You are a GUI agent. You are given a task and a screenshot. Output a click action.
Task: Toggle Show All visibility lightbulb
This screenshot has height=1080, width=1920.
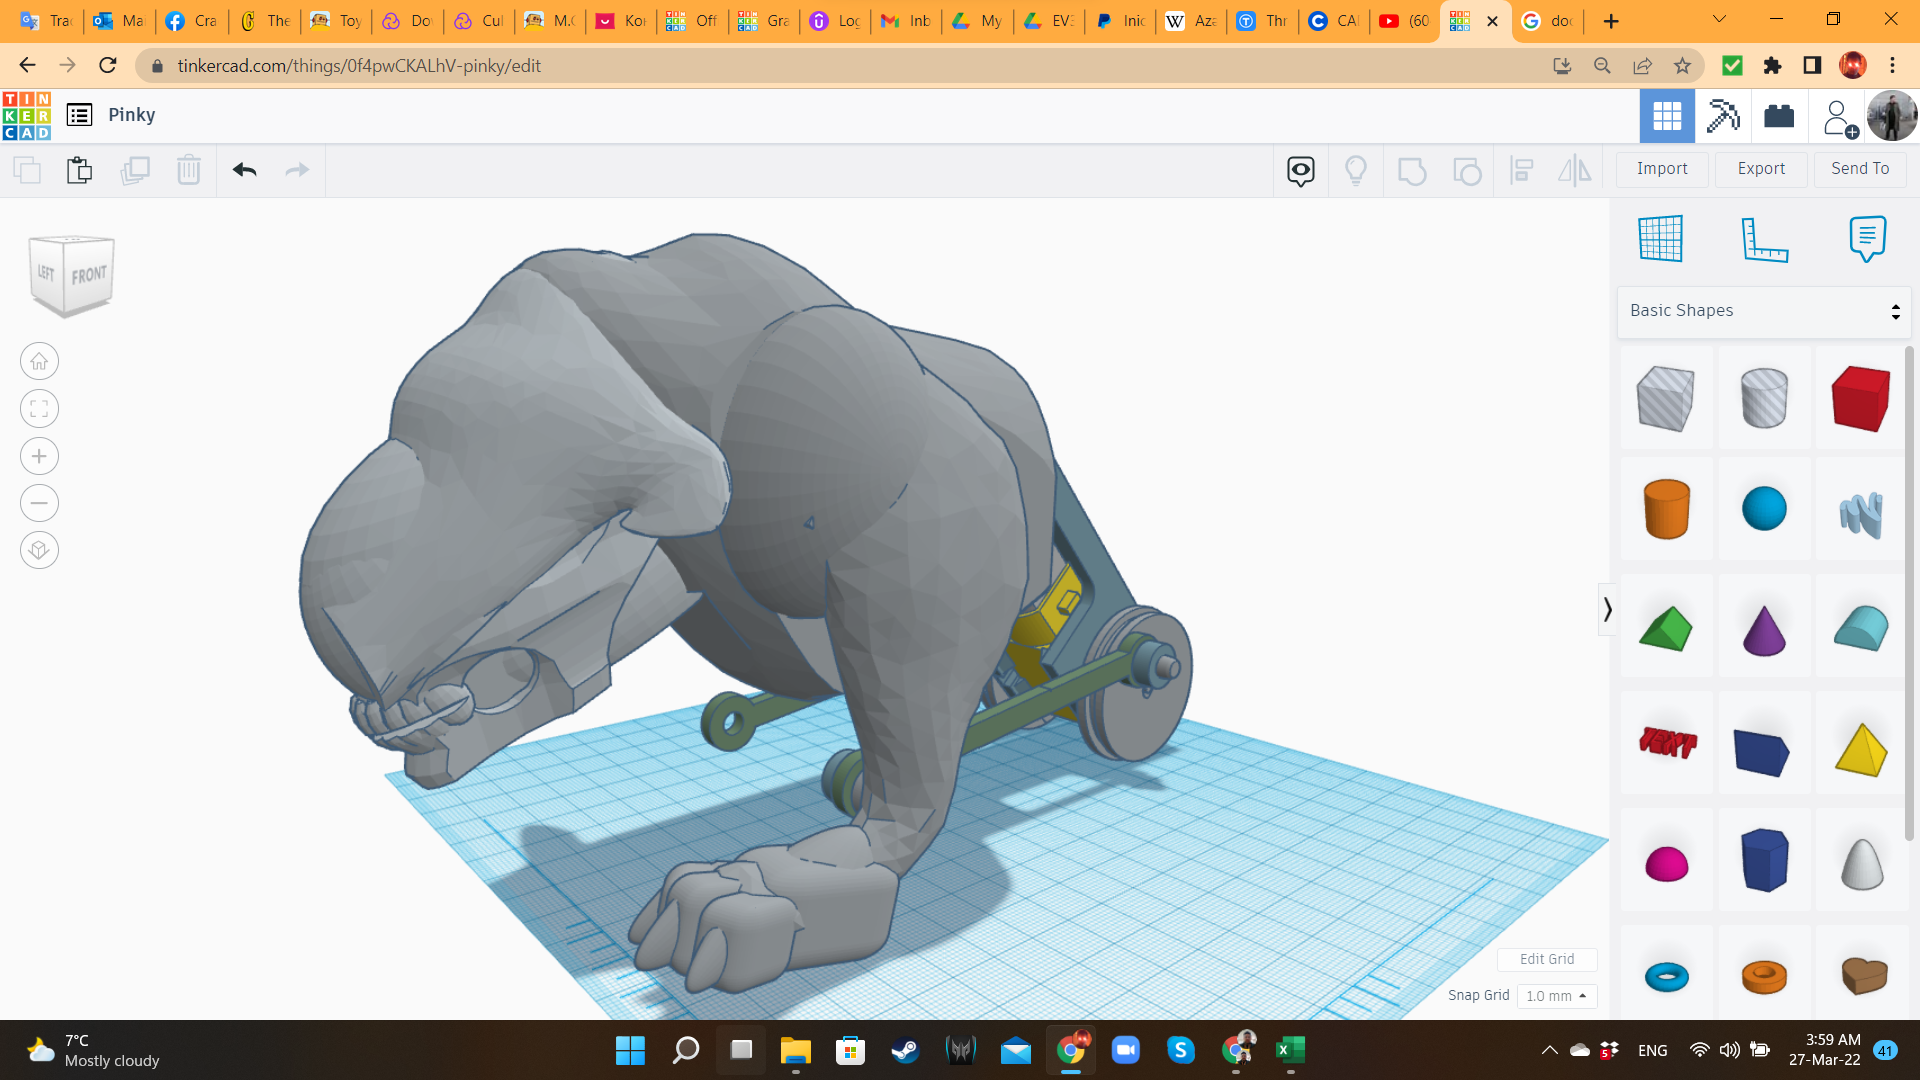click(1356, 170)
